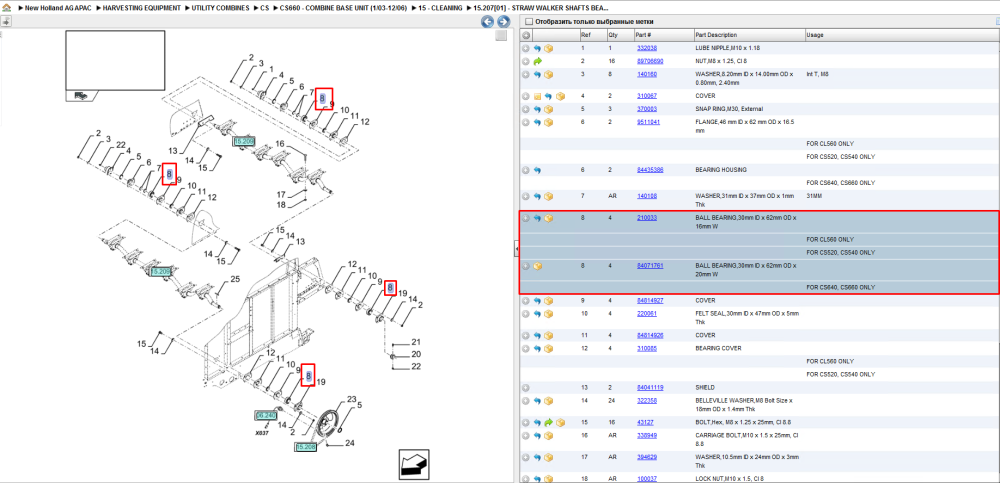Click the green arrow icon in NUT M8 row
Screen dimensions: 1000x483
tap(537, 62)
